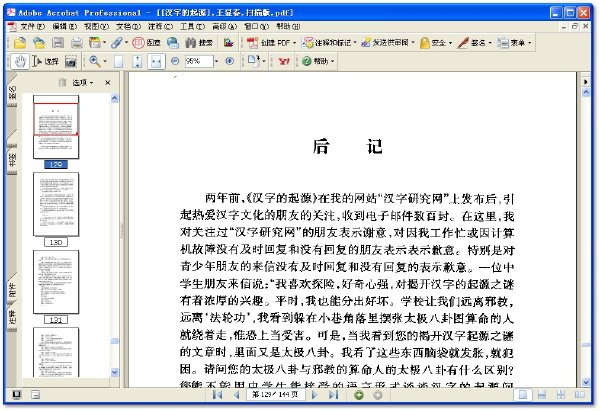Open the 工具 menu
This screenshot has width=600, height=411.
(x=192, y=26)
